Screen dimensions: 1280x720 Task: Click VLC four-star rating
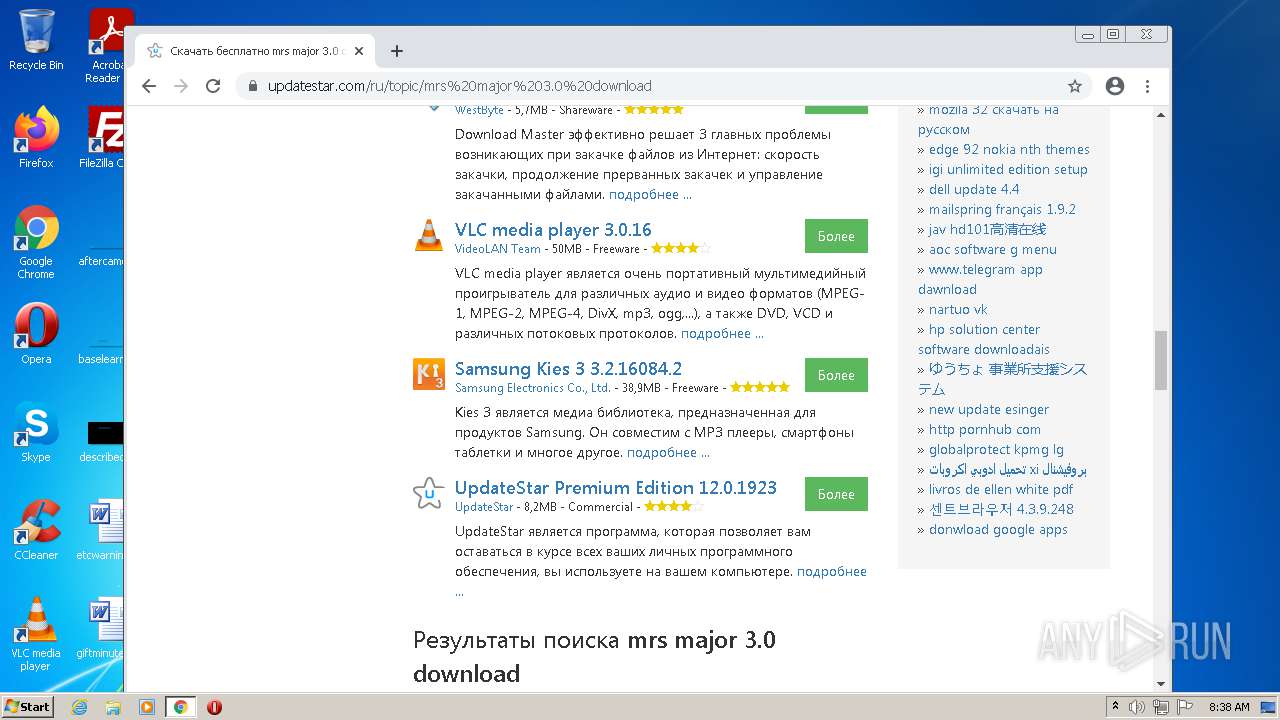point(680,248)
